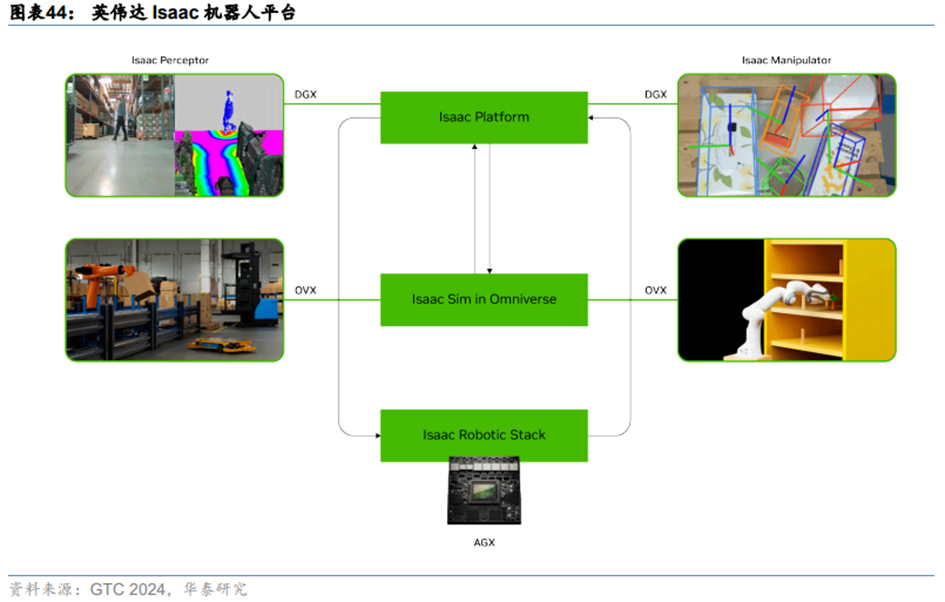Click the 'Isaac Perceptor' label
The width and height of the screenshot is (945, 602).
click(170, 60)
